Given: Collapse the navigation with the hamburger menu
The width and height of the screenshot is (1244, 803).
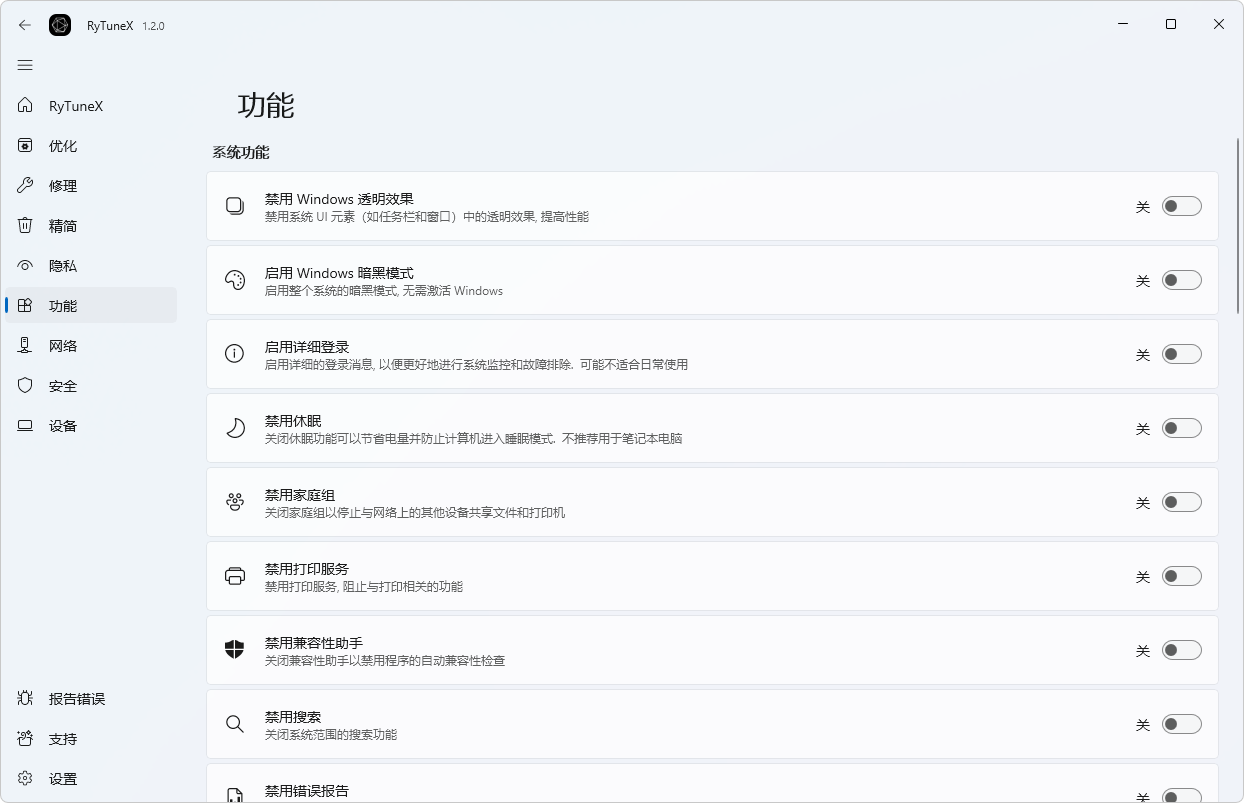Looking at the screenshot, I should point(25,64).
